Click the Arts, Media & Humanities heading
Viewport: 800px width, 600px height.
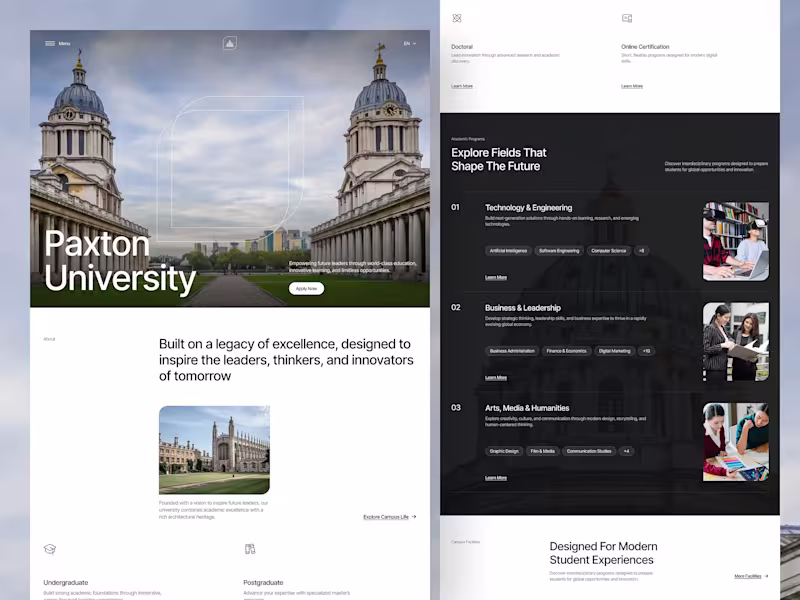[527, 408]
